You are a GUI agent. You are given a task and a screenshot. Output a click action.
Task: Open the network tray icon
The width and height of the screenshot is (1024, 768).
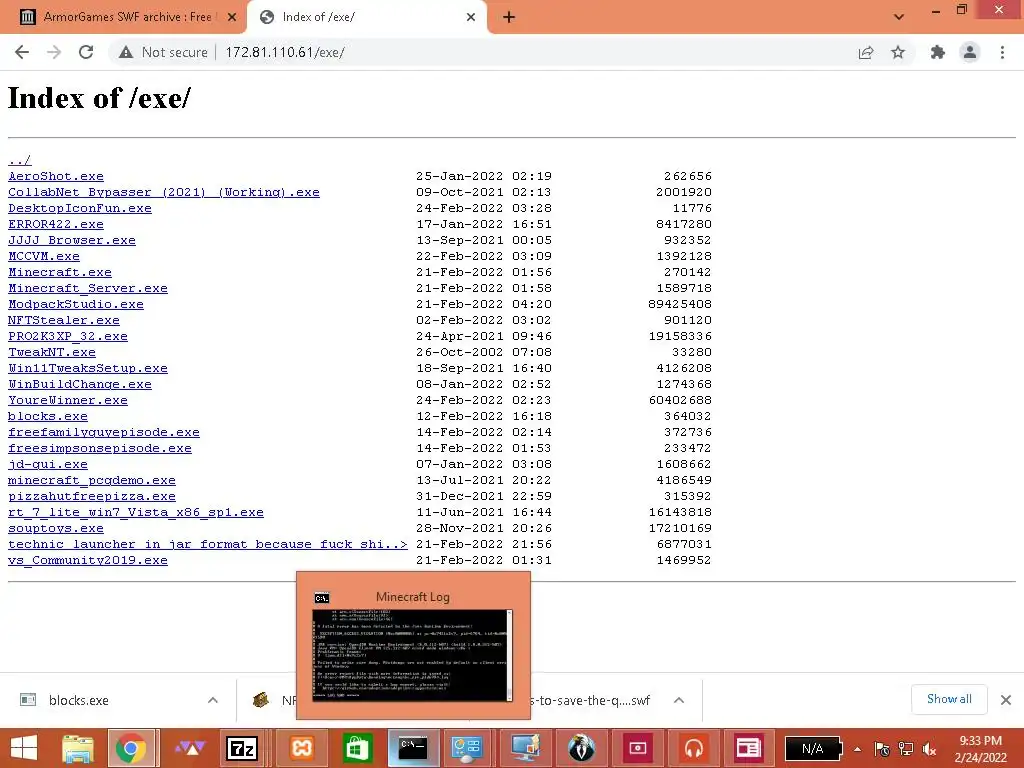(906, 749)
